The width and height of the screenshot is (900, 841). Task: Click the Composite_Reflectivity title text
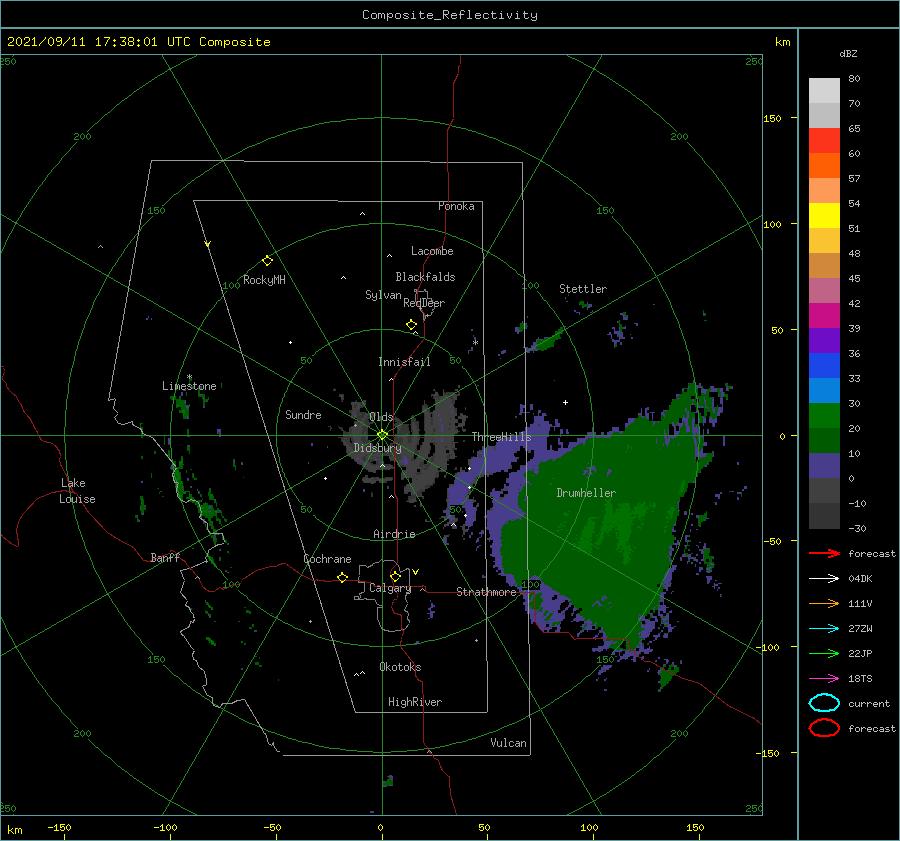click(x=450, y=15)
